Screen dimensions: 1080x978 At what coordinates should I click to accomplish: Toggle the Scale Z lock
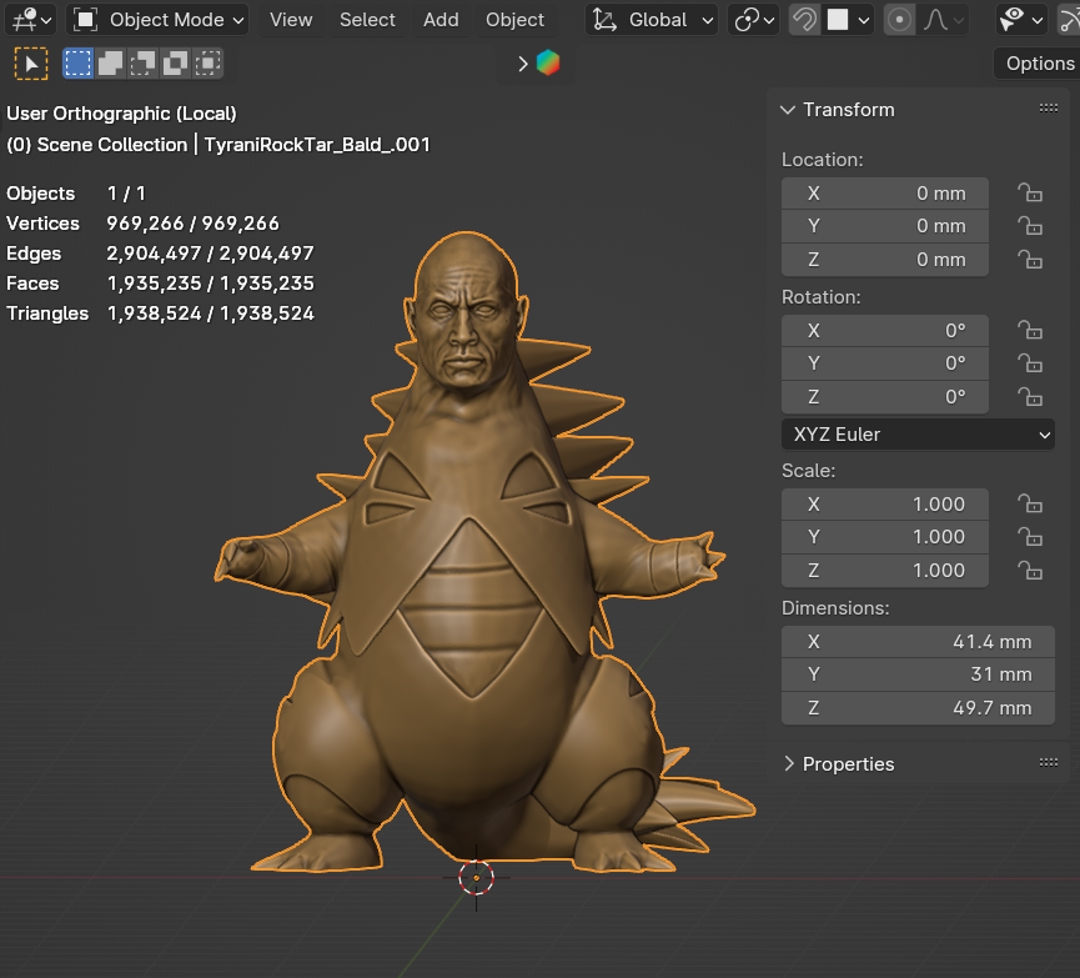[1029, 570]
